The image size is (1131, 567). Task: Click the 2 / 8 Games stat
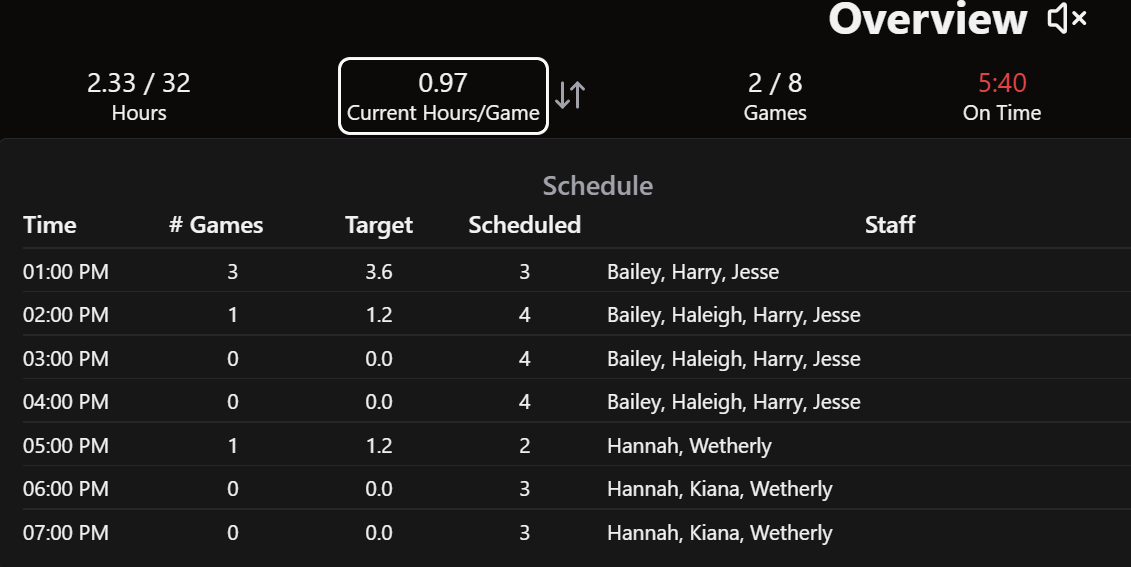tap(775, 96)
